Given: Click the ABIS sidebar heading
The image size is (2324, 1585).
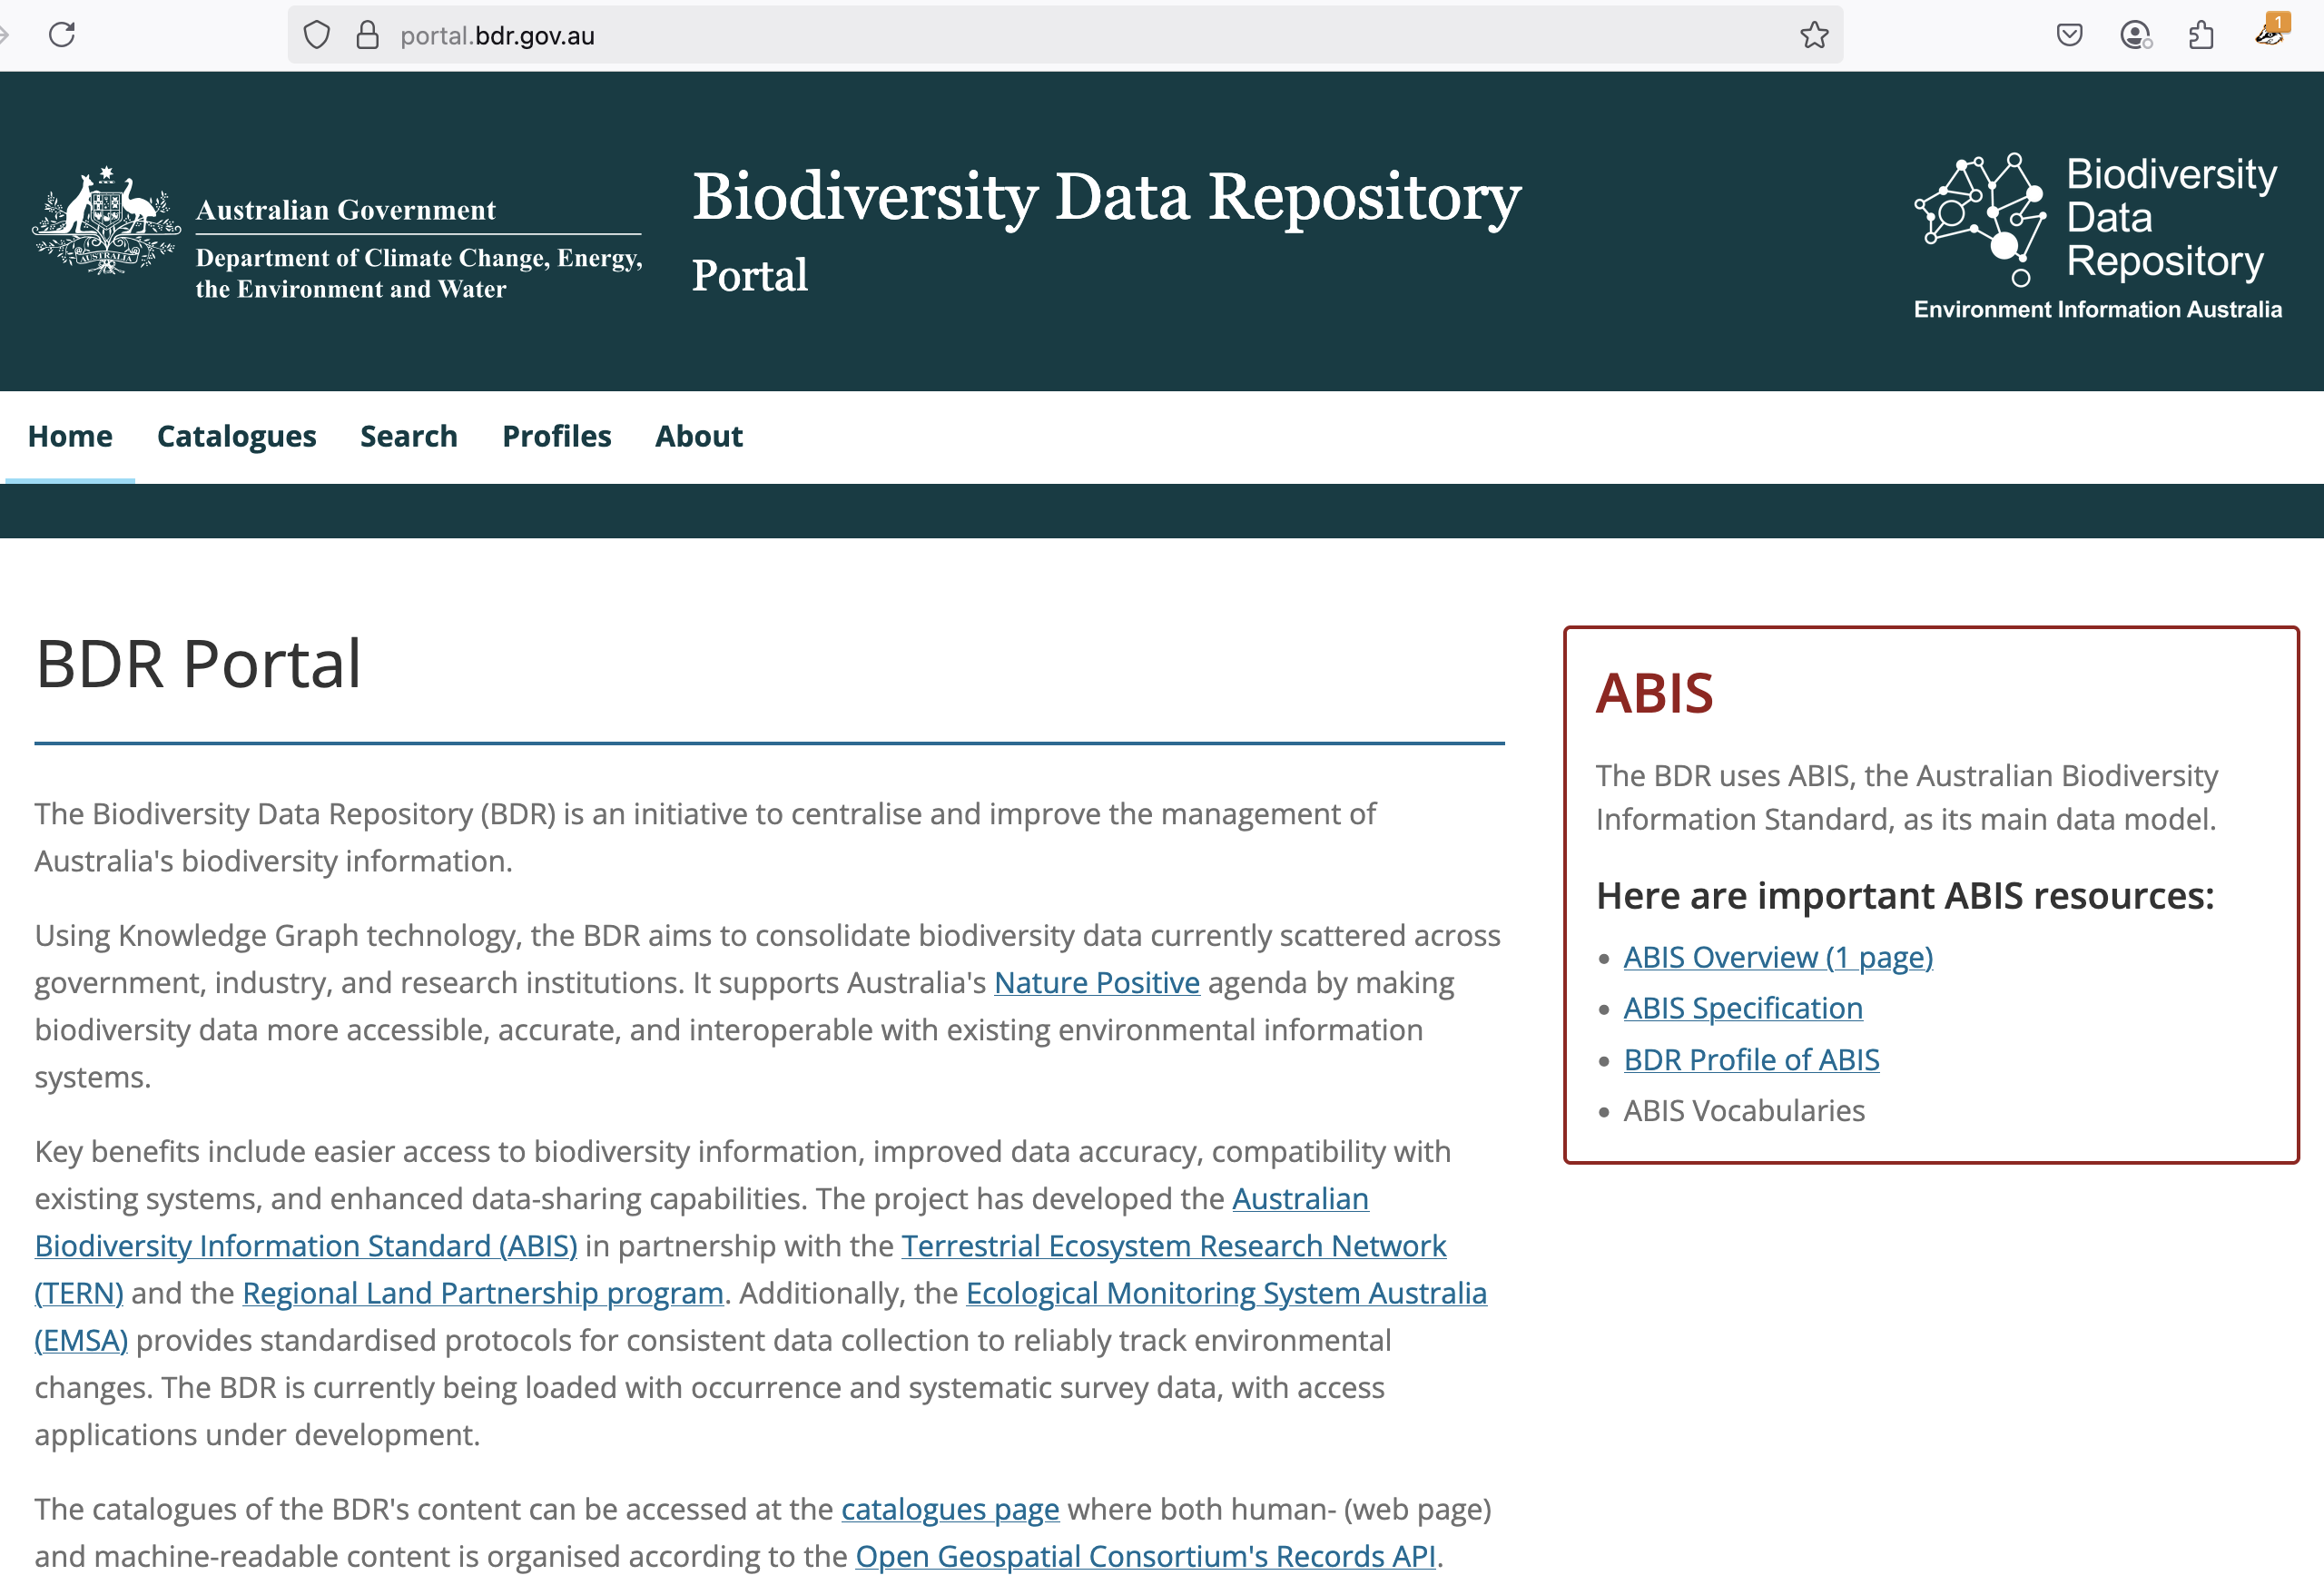Looking at the screenshot, I should click(x=1654, y=693).
